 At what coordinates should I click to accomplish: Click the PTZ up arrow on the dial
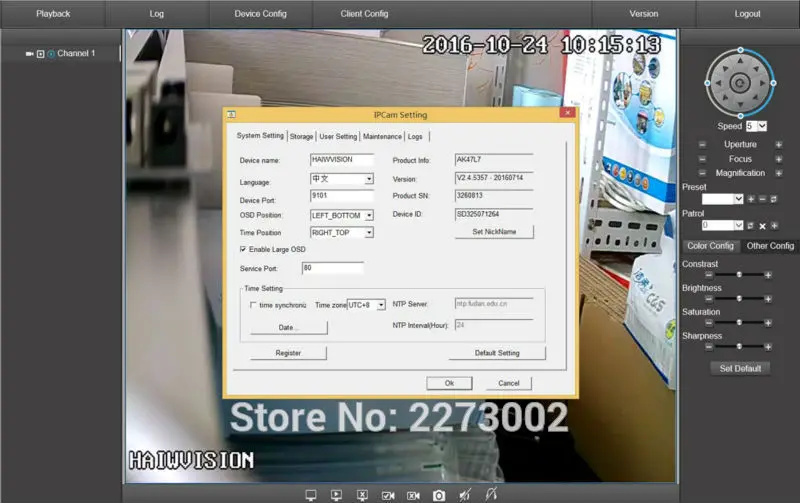[x=740, y=61]
